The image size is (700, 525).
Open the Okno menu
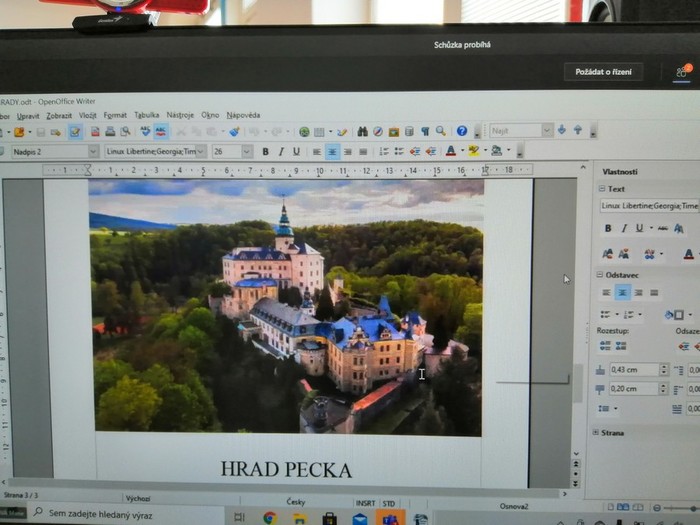(210, 115)
